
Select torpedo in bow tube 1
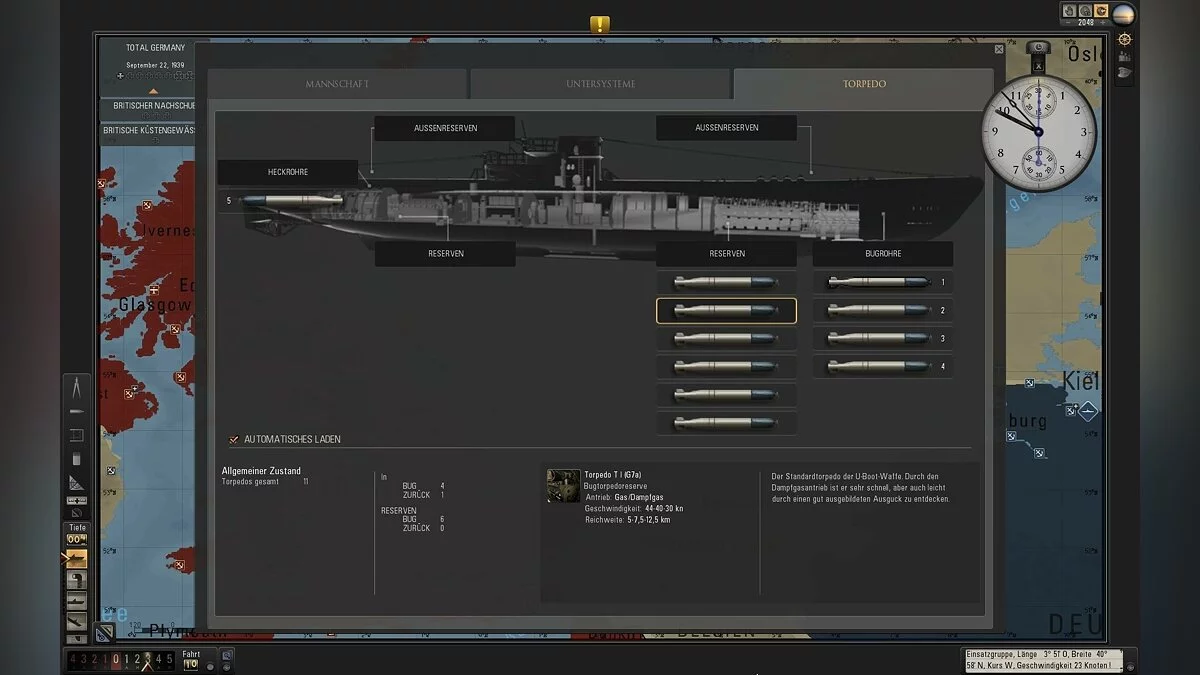pos(880,283)
